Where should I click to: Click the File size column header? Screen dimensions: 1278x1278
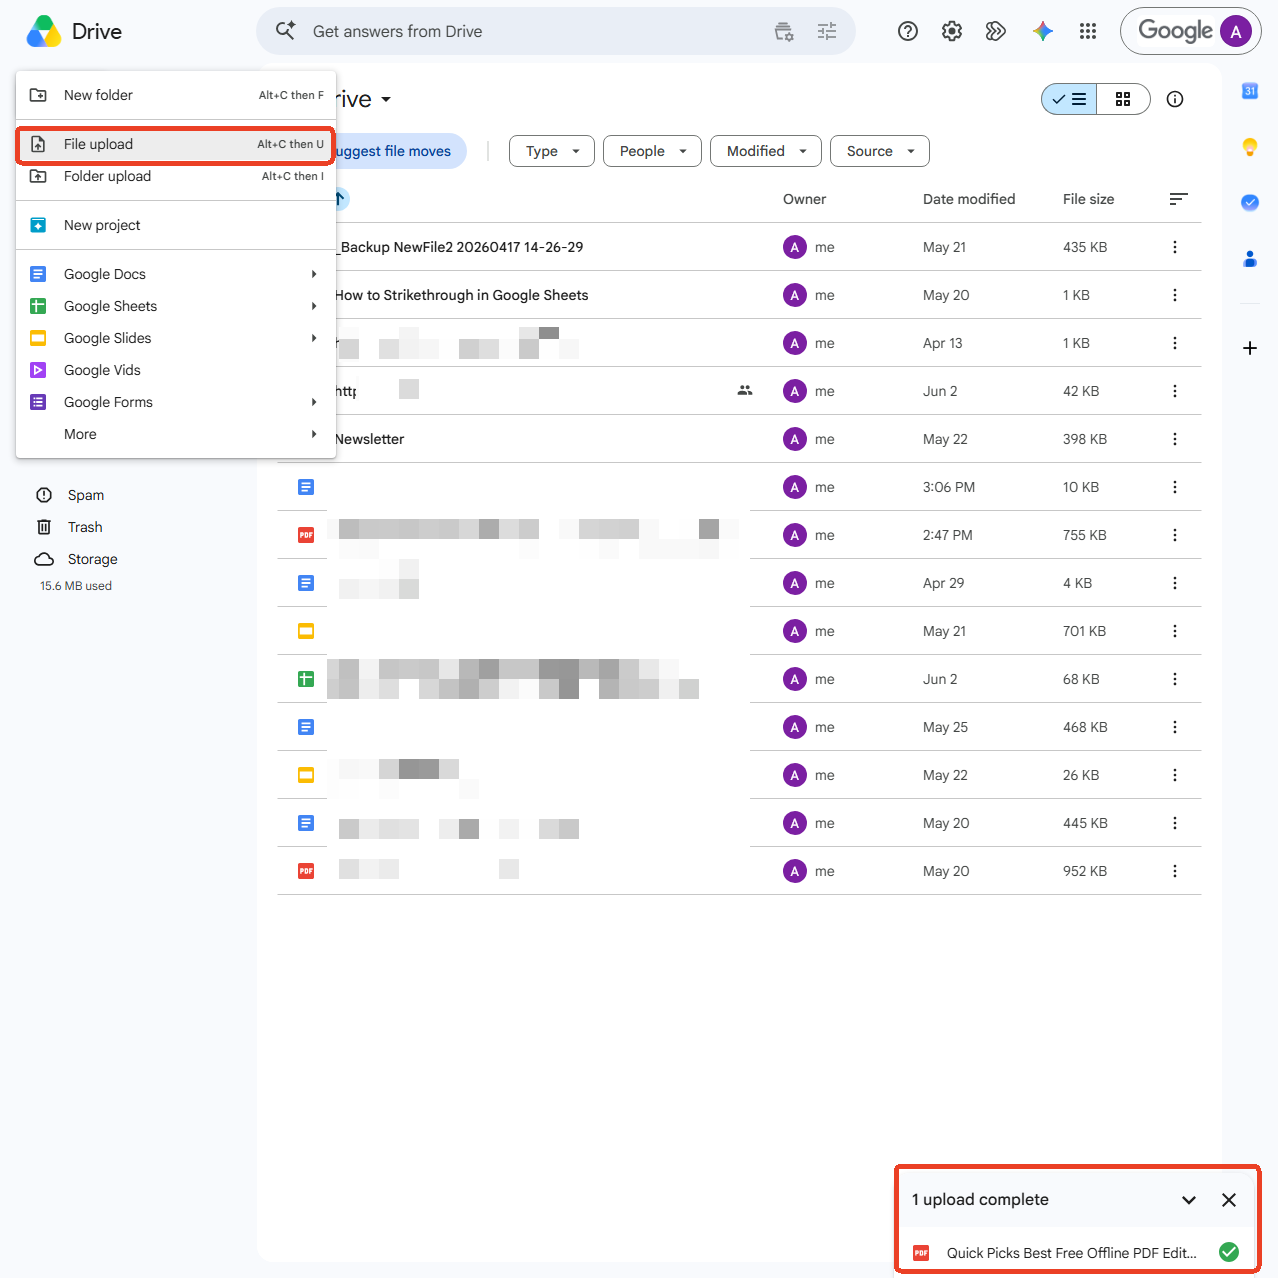point(1088,199)
